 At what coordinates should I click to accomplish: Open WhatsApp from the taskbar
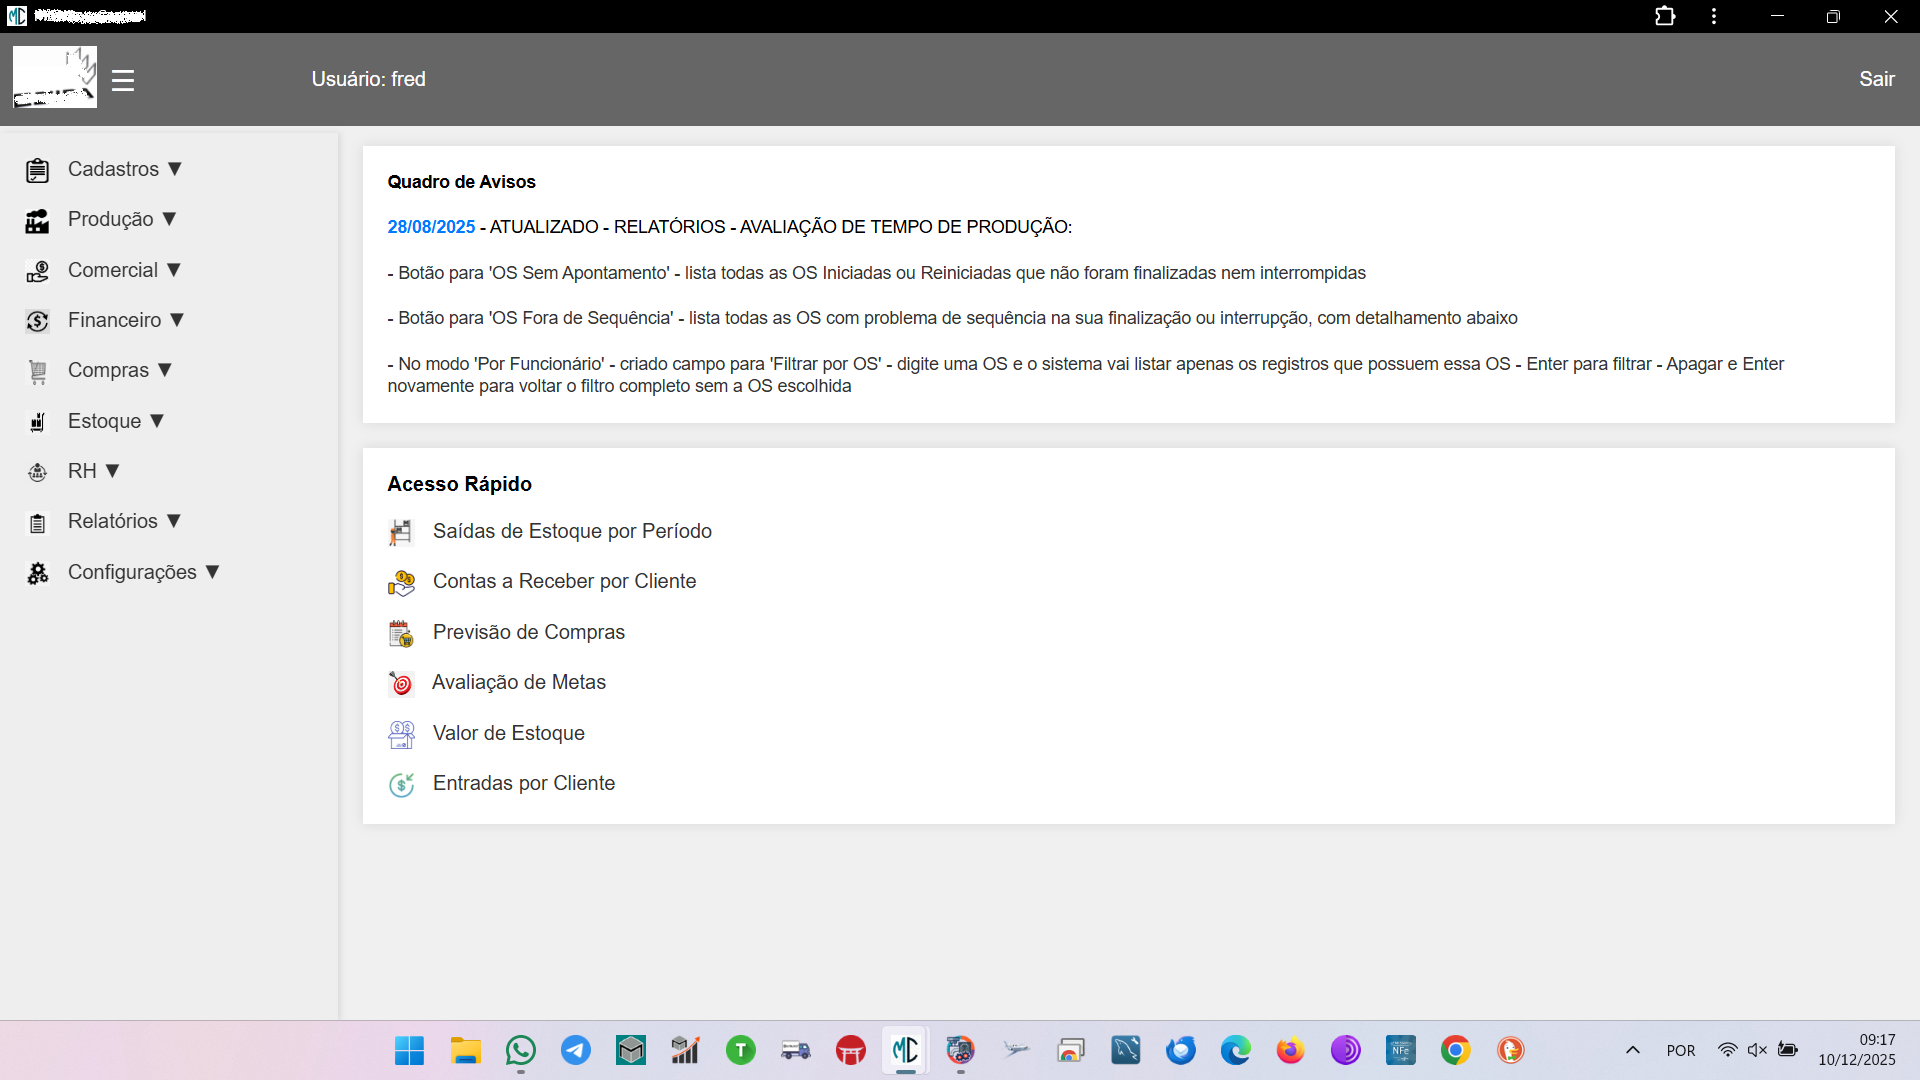pos(520,1050)
